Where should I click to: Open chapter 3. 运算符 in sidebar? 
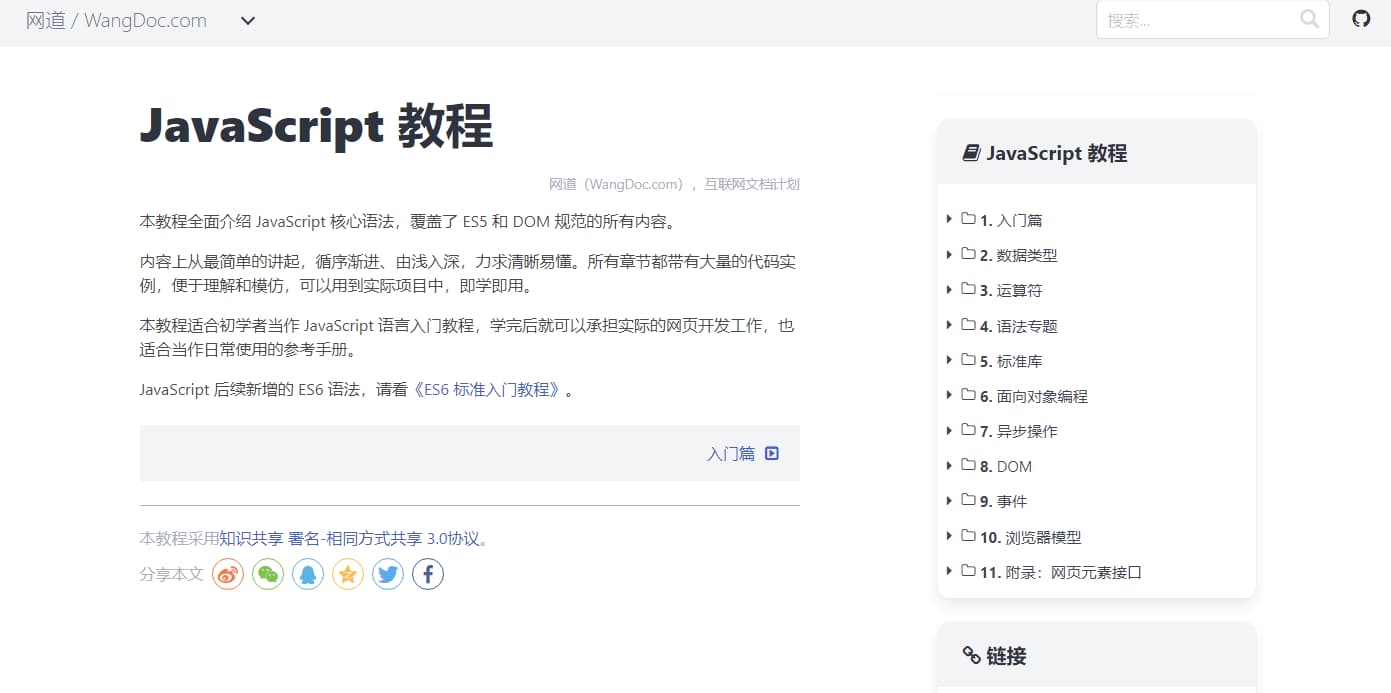(1011, 290)
